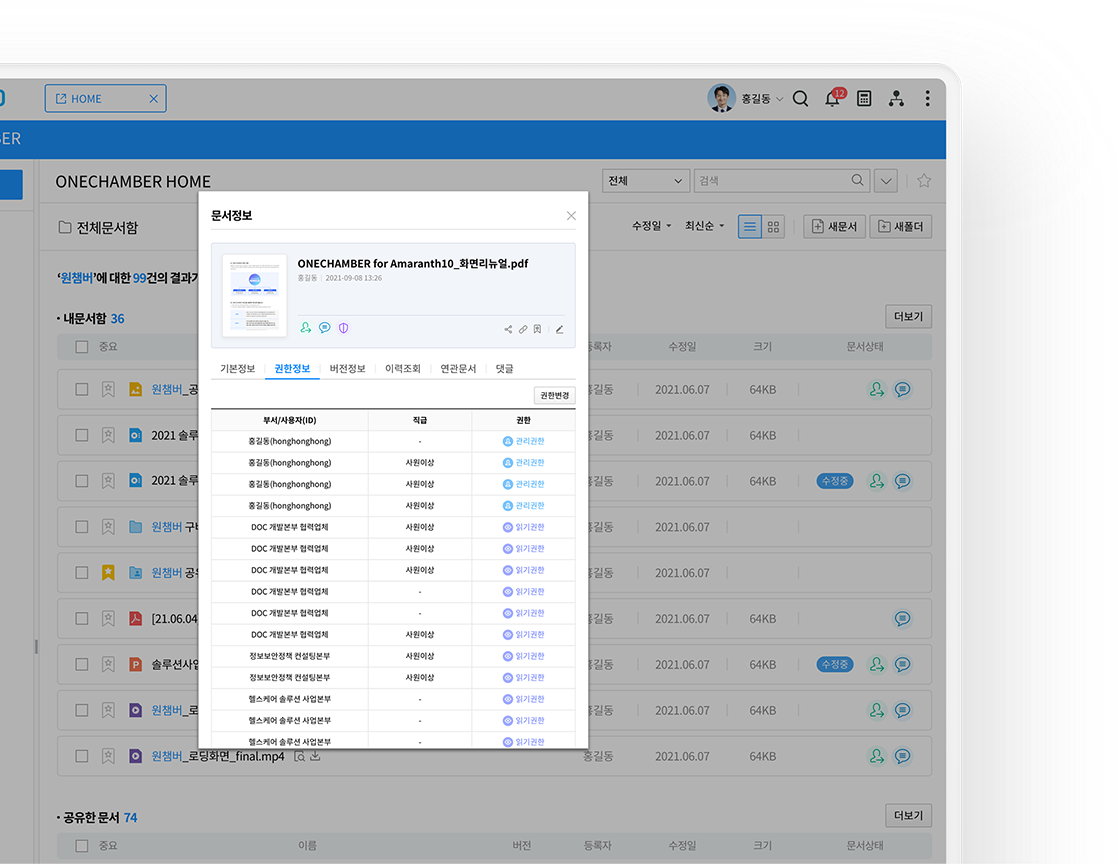Unmark the gold important bookmark

coord(108,572)
